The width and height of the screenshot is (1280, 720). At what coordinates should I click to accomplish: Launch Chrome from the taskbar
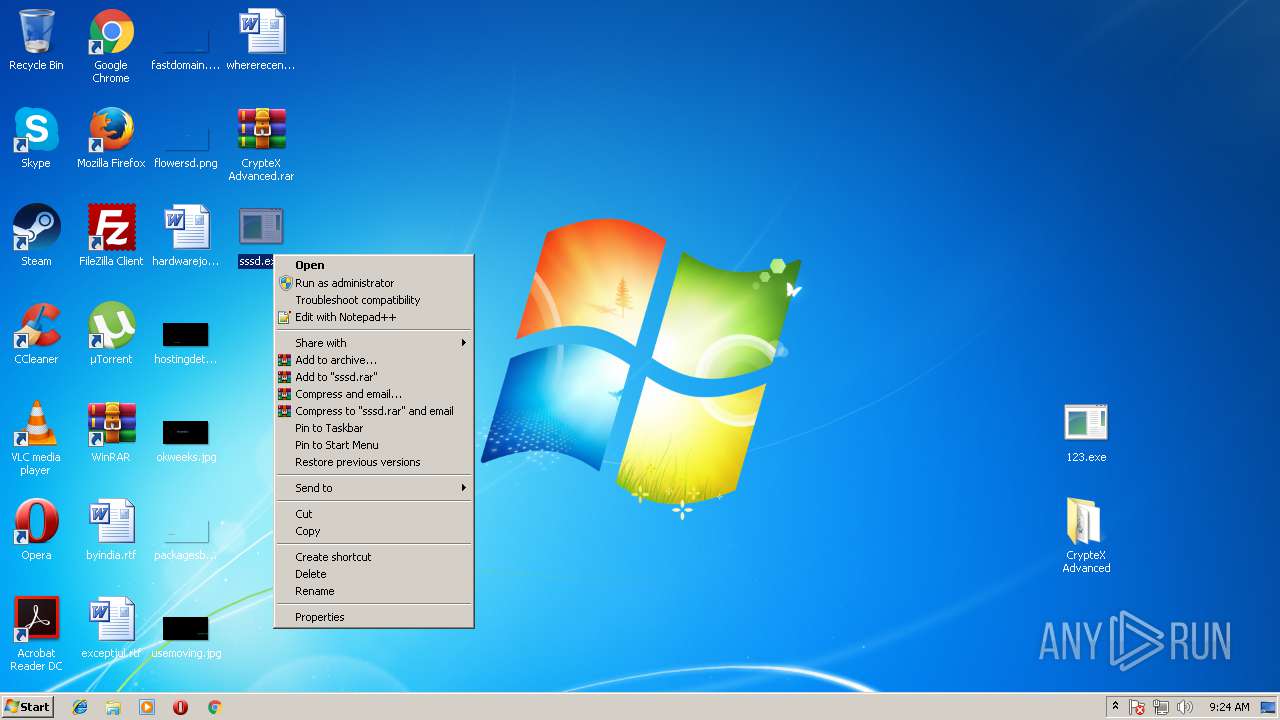[214, 707]
